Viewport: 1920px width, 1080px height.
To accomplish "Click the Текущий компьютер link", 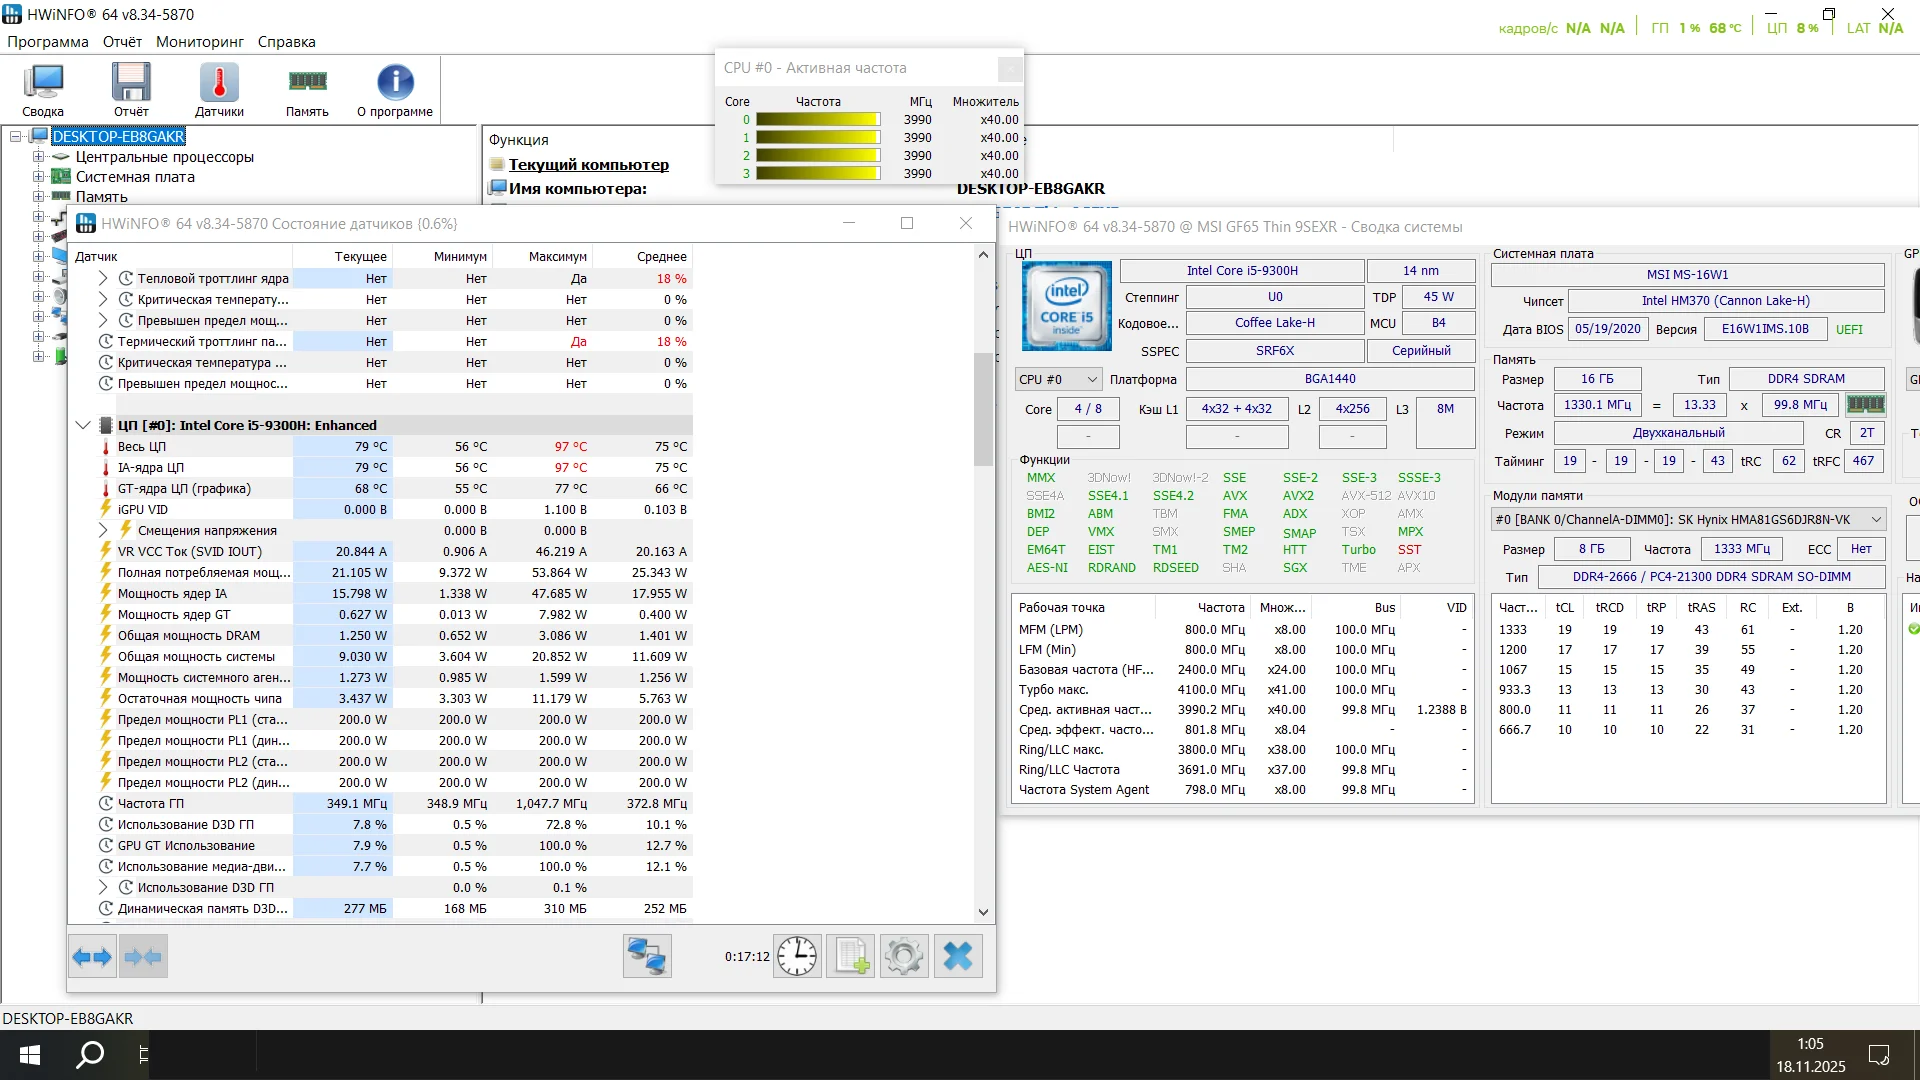I will pos(588,165).
